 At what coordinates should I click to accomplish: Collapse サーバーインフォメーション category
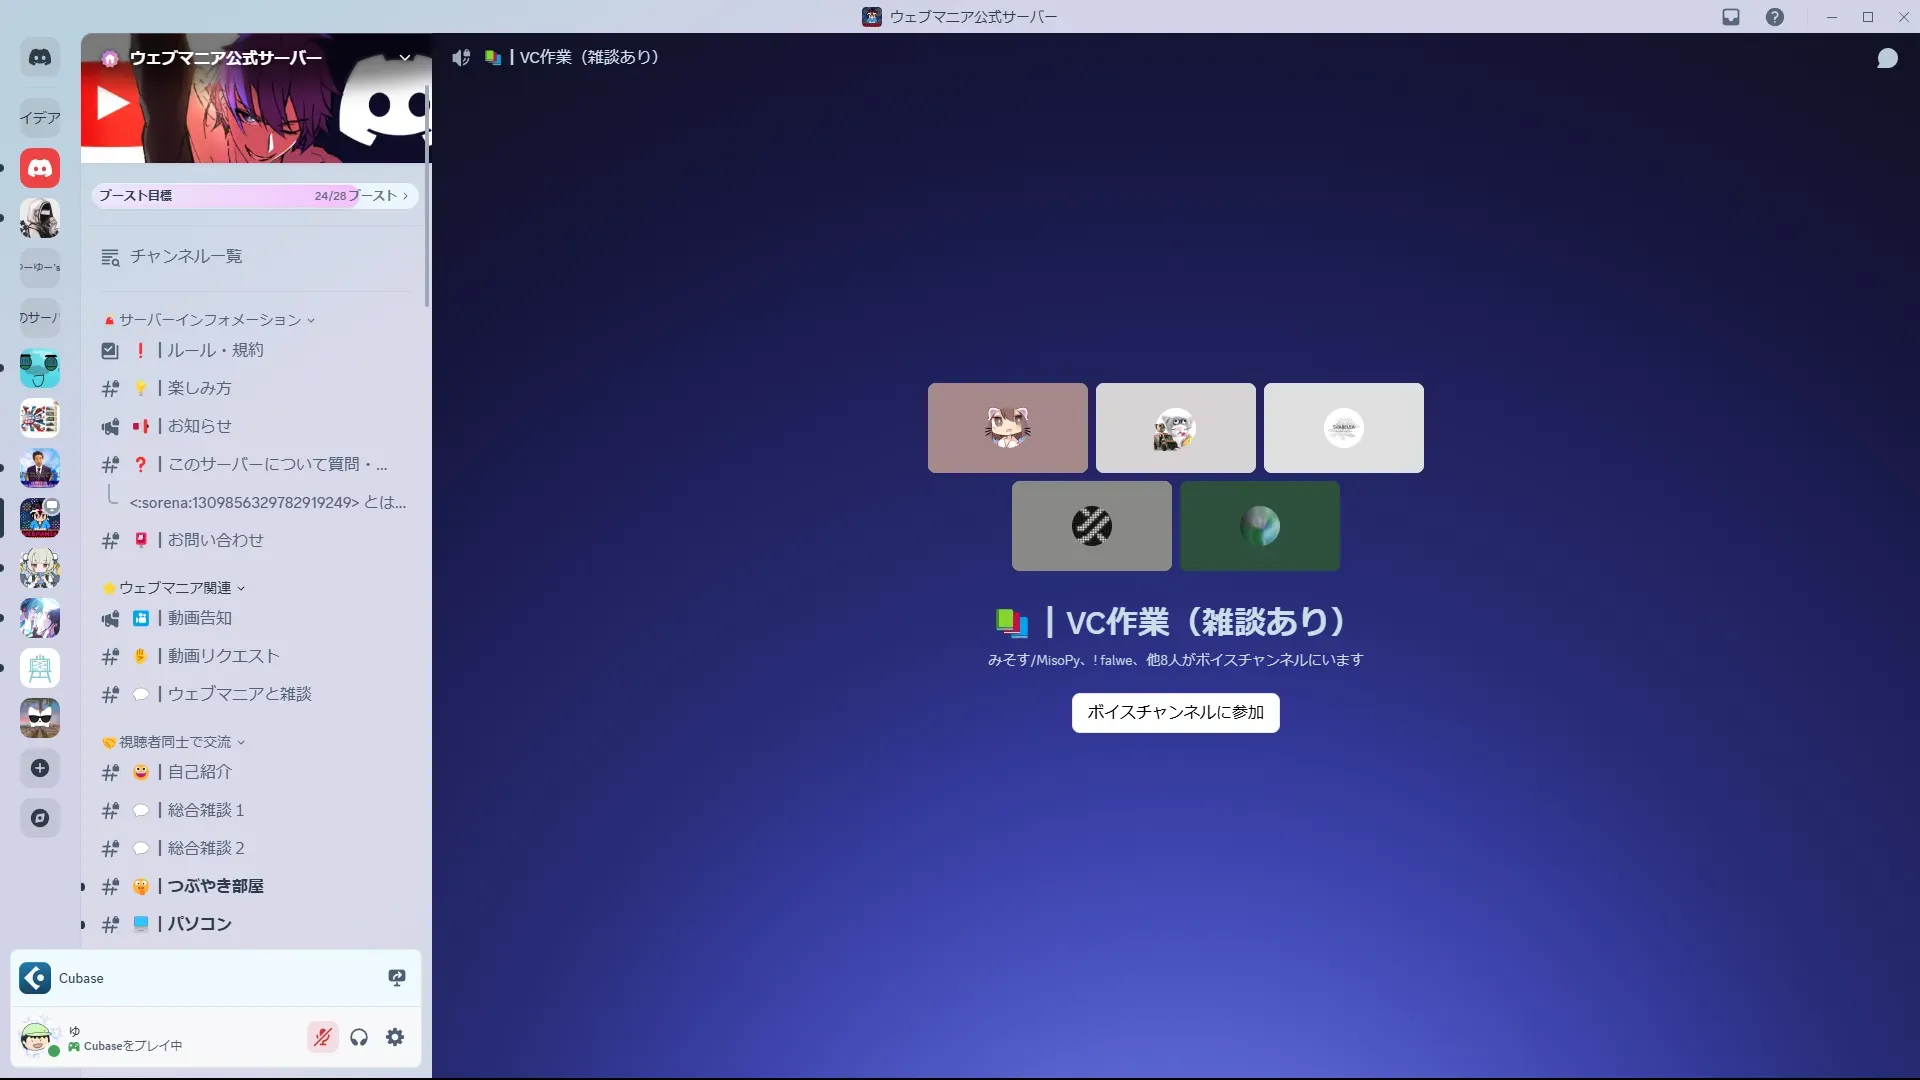tap(210, 320)
